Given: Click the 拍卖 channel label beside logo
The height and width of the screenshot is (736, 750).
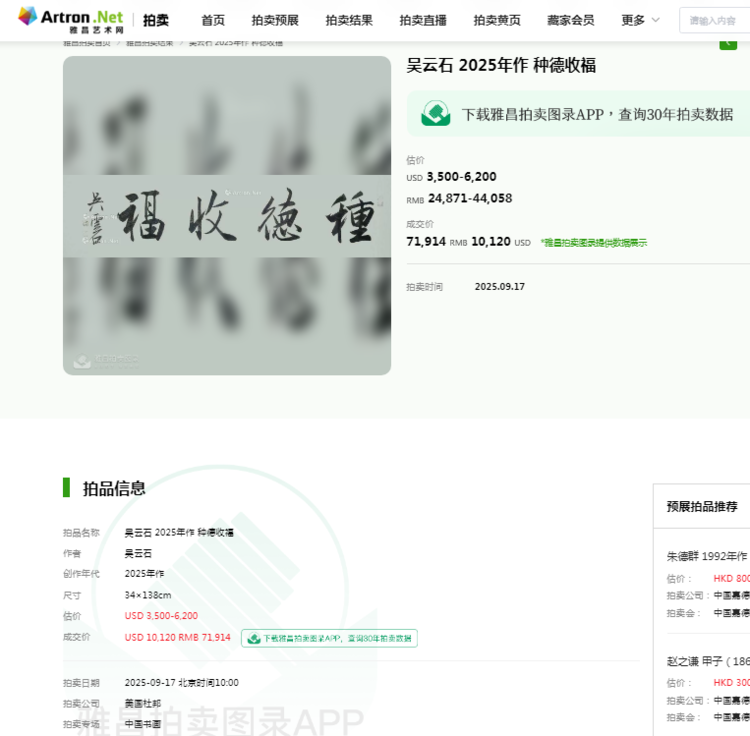Looking at the screenshot, I should (155, 20).
